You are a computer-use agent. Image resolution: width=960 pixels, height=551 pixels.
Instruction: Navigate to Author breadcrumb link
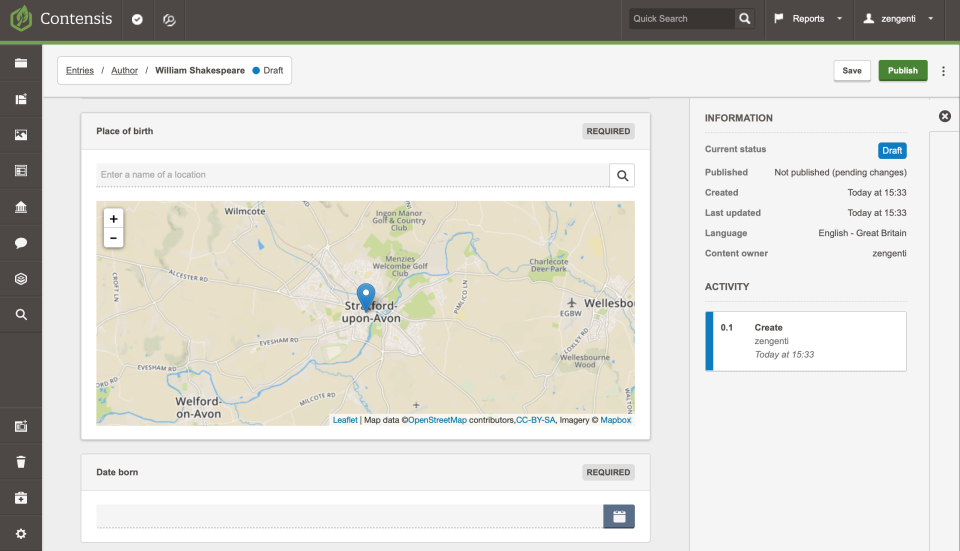pos(124,71)
